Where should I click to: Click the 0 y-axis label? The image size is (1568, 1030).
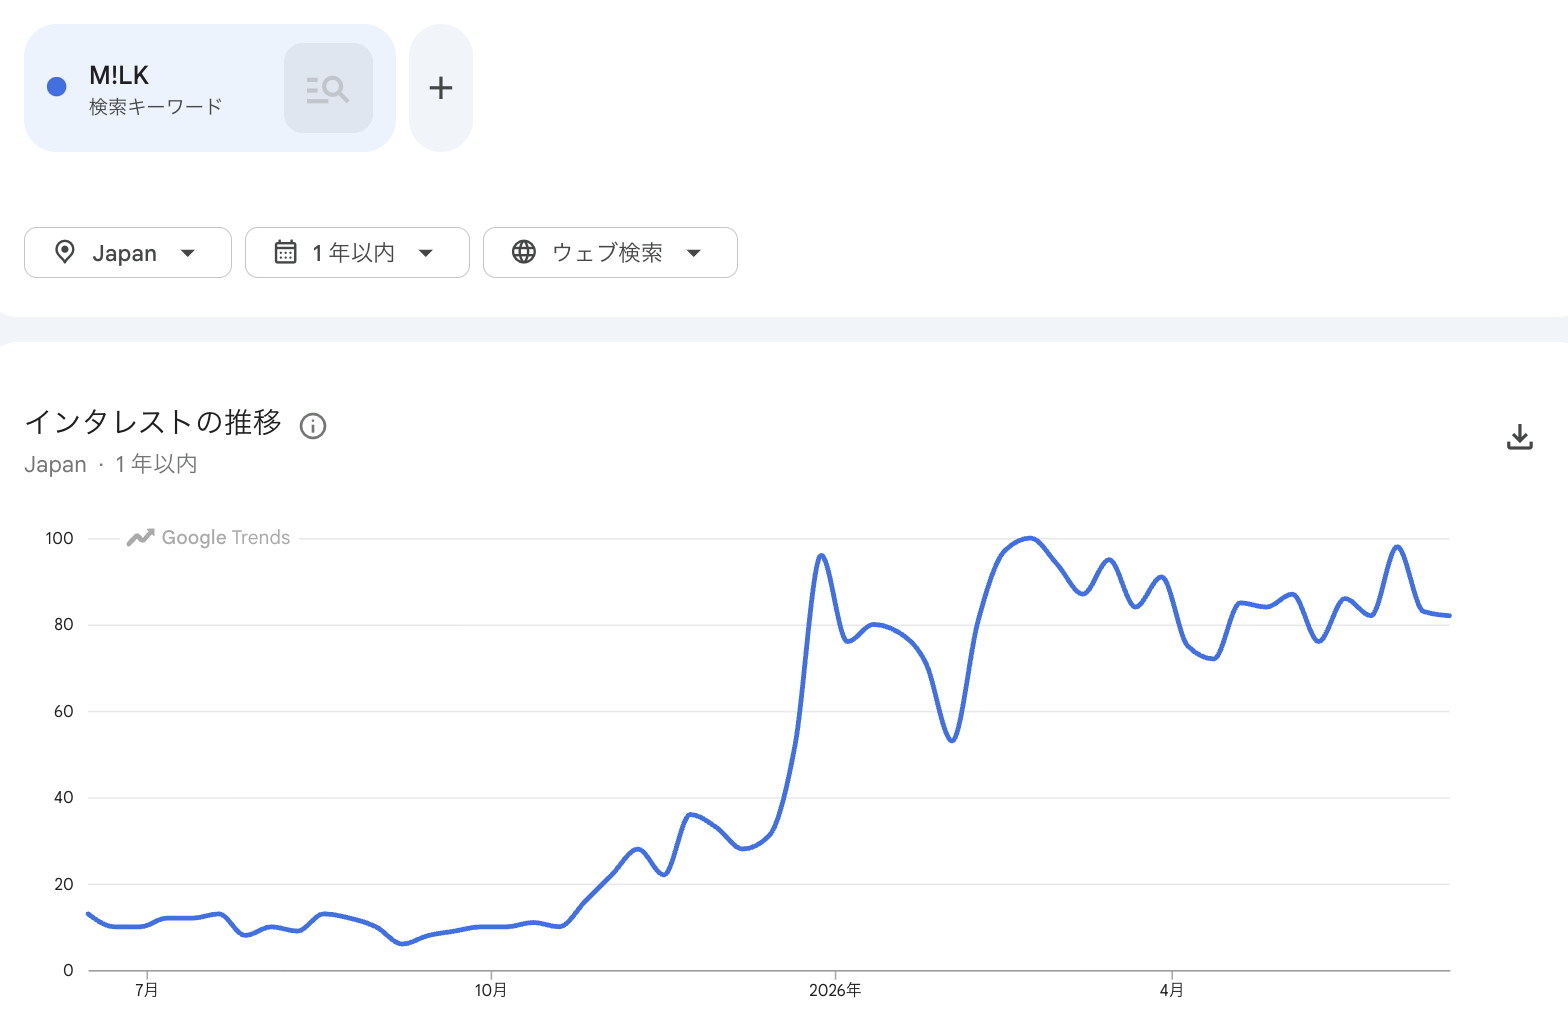pyautogui.click(x=68, y=970)
